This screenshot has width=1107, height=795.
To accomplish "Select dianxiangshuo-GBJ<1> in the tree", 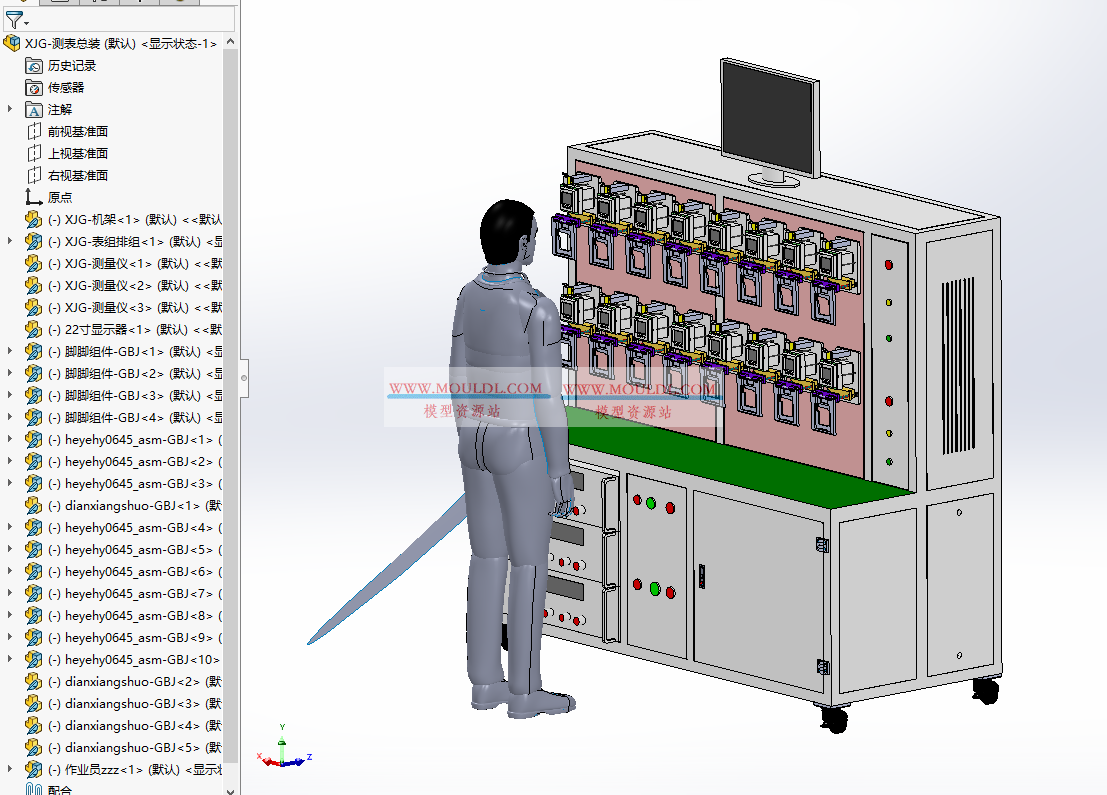I will point(33,505).
